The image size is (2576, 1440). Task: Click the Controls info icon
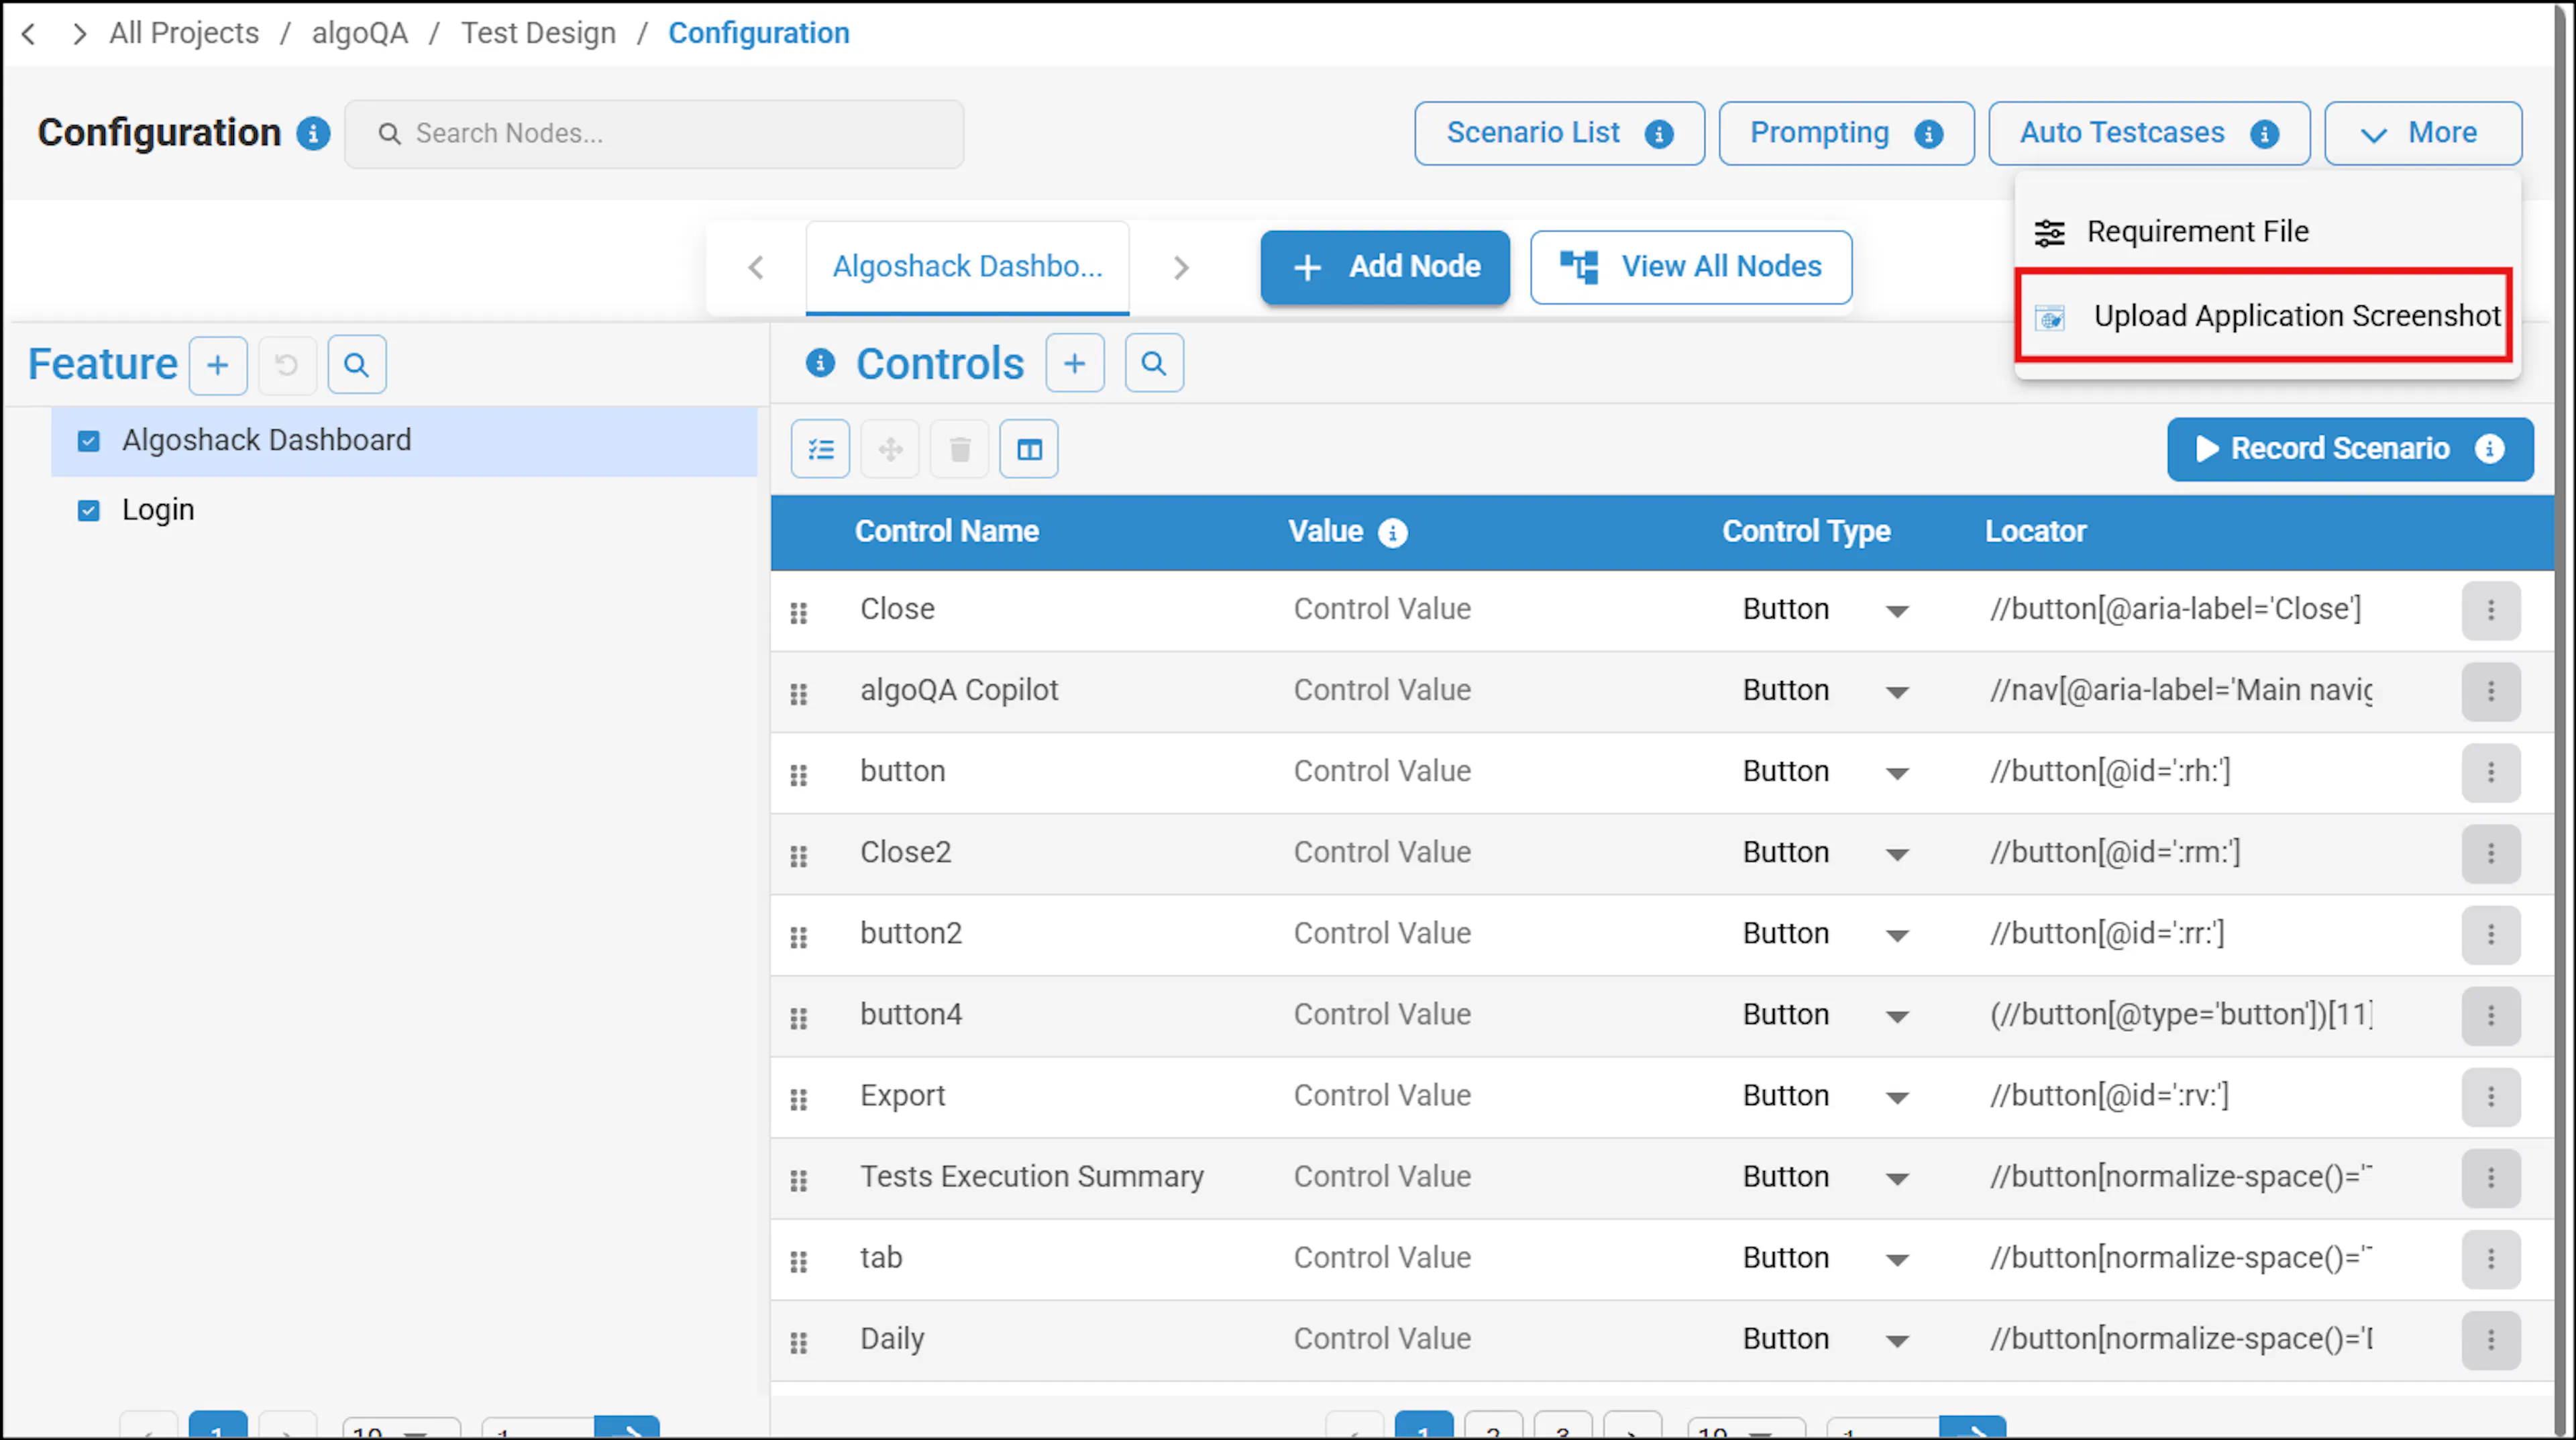click(820, 363)
